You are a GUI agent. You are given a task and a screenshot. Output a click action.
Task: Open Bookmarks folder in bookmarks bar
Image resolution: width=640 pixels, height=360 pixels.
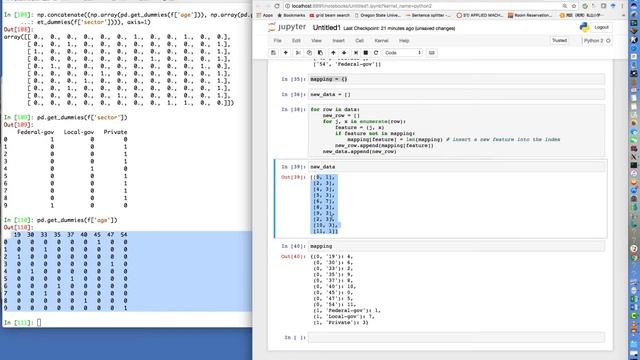(291, 15)
